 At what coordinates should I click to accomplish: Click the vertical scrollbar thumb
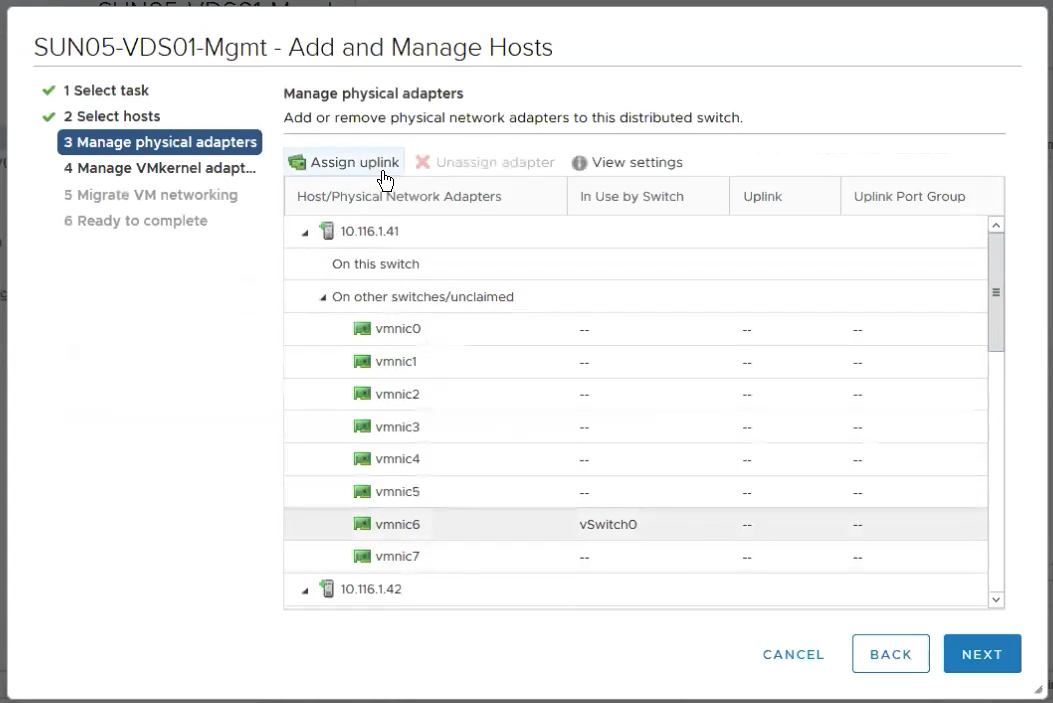point(996,292)
